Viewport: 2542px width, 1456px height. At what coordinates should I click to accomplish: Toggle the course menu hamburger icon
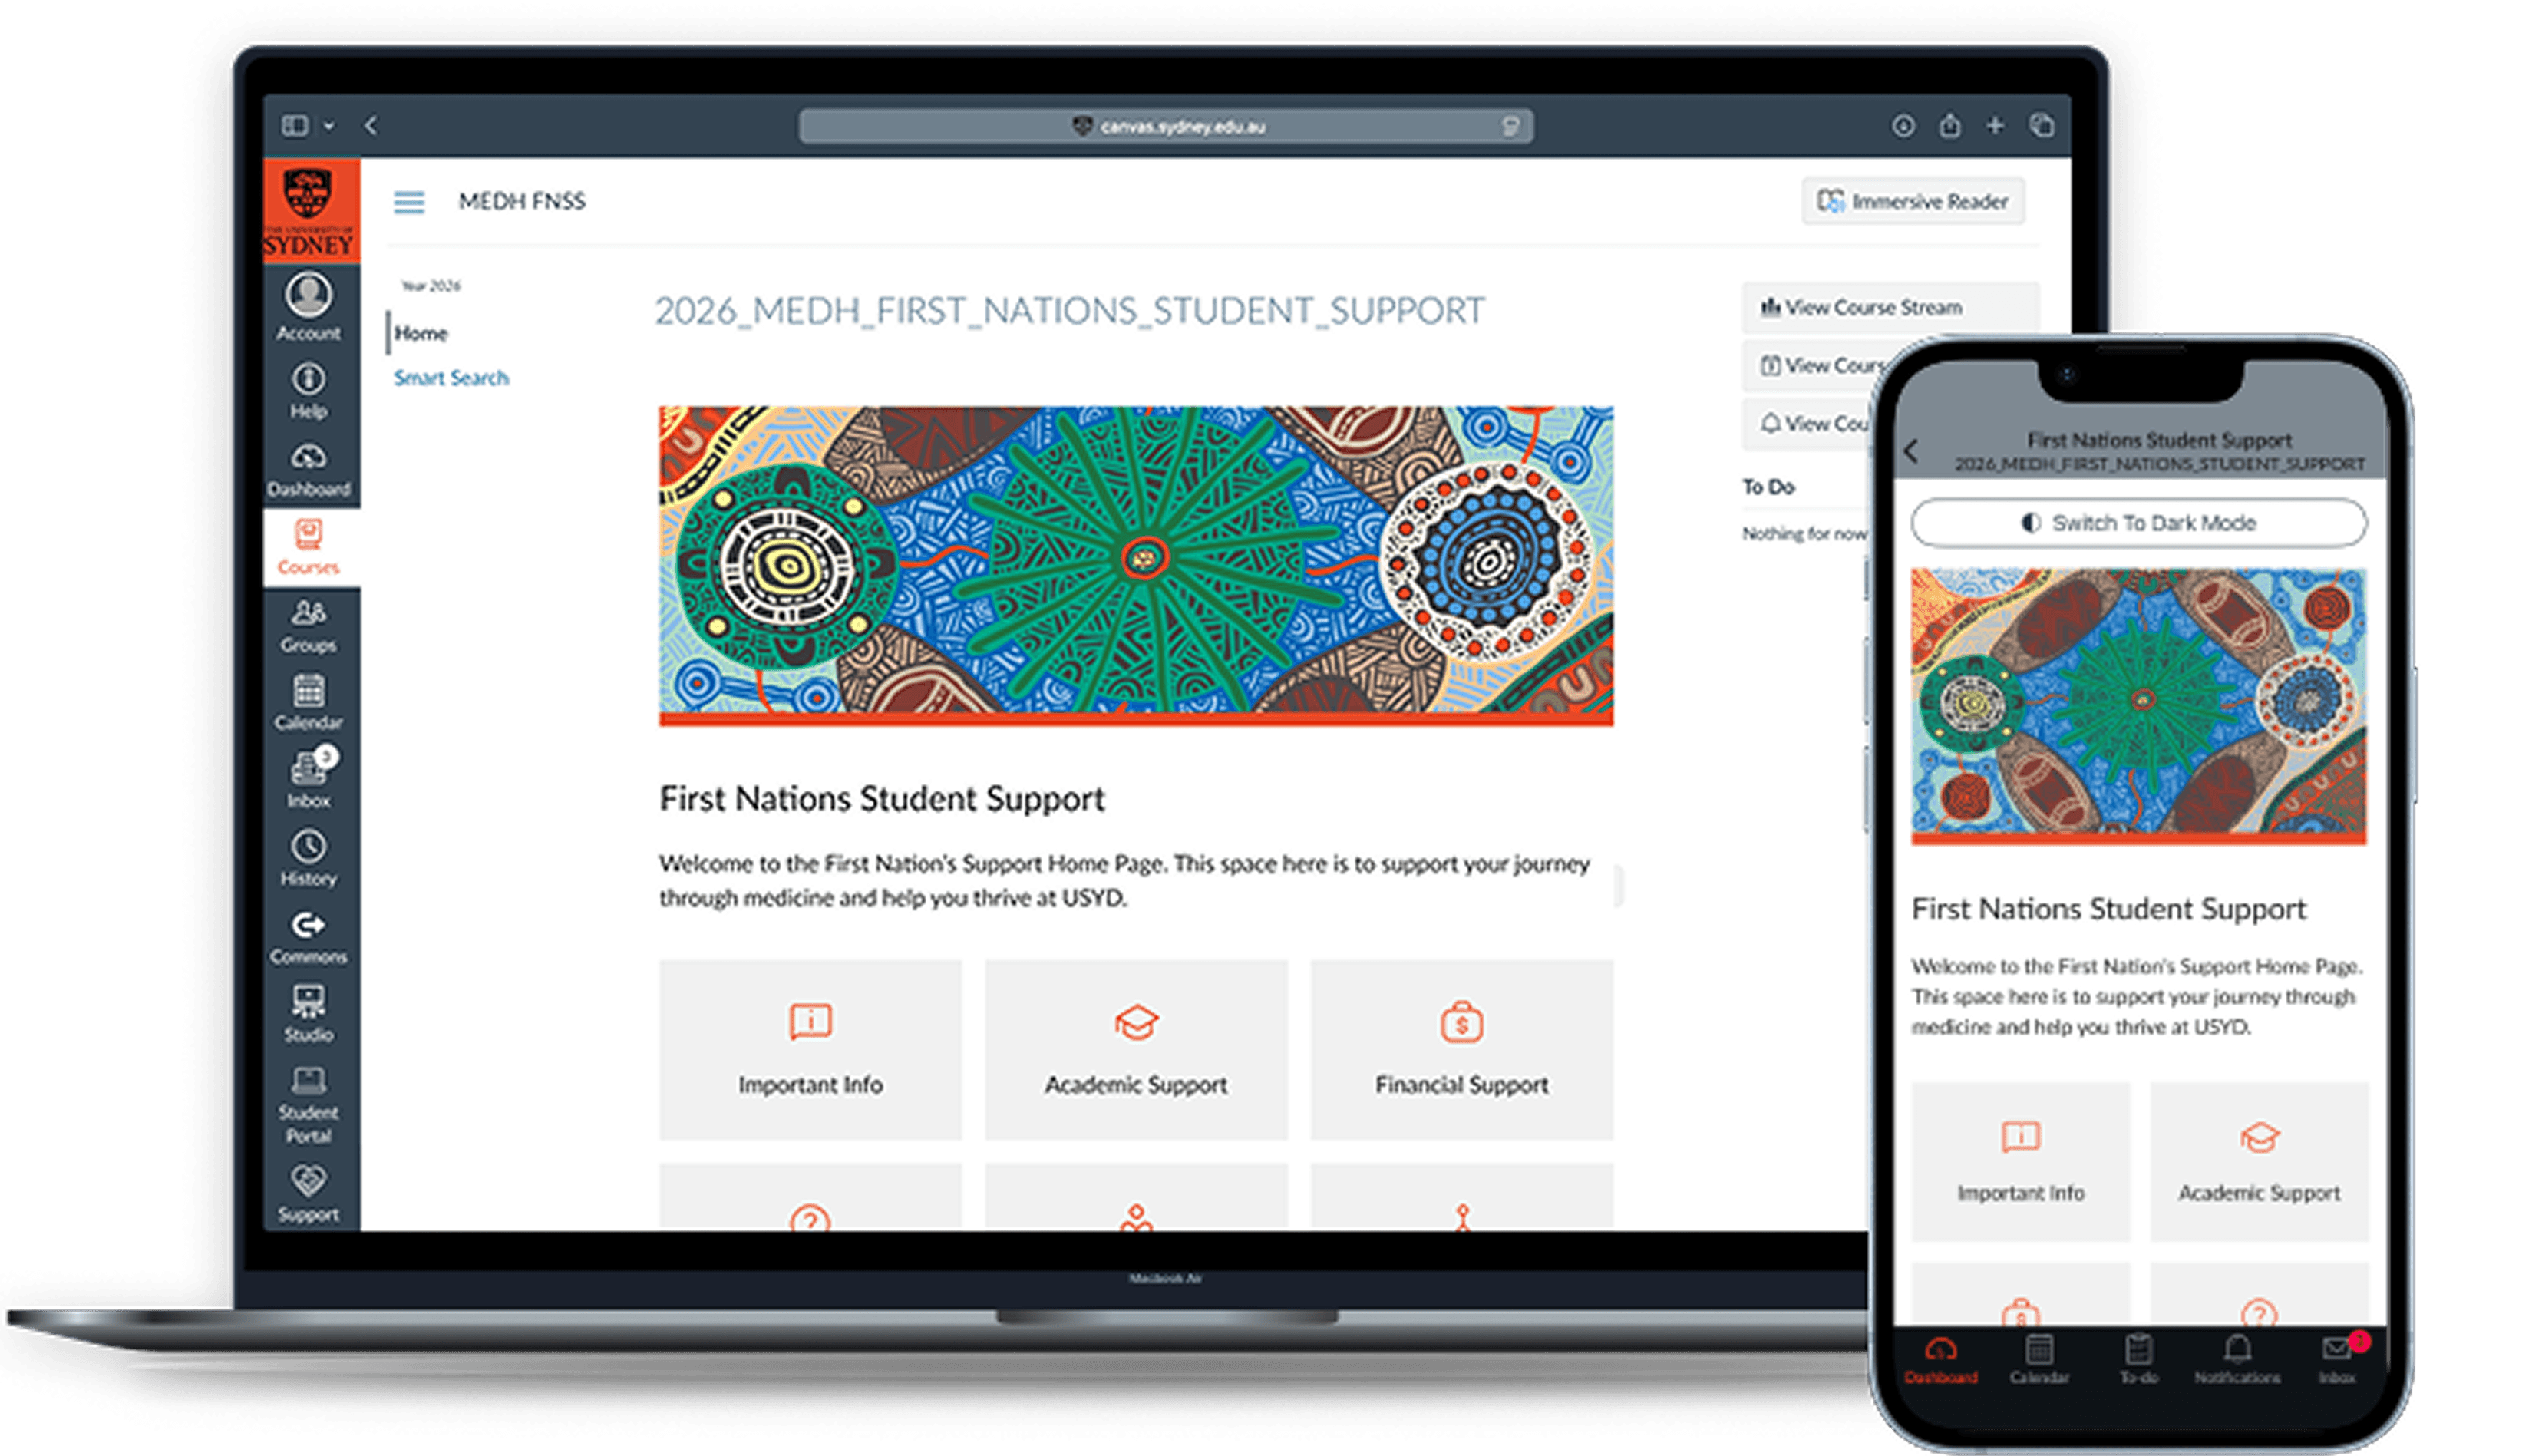pos(408,202)
